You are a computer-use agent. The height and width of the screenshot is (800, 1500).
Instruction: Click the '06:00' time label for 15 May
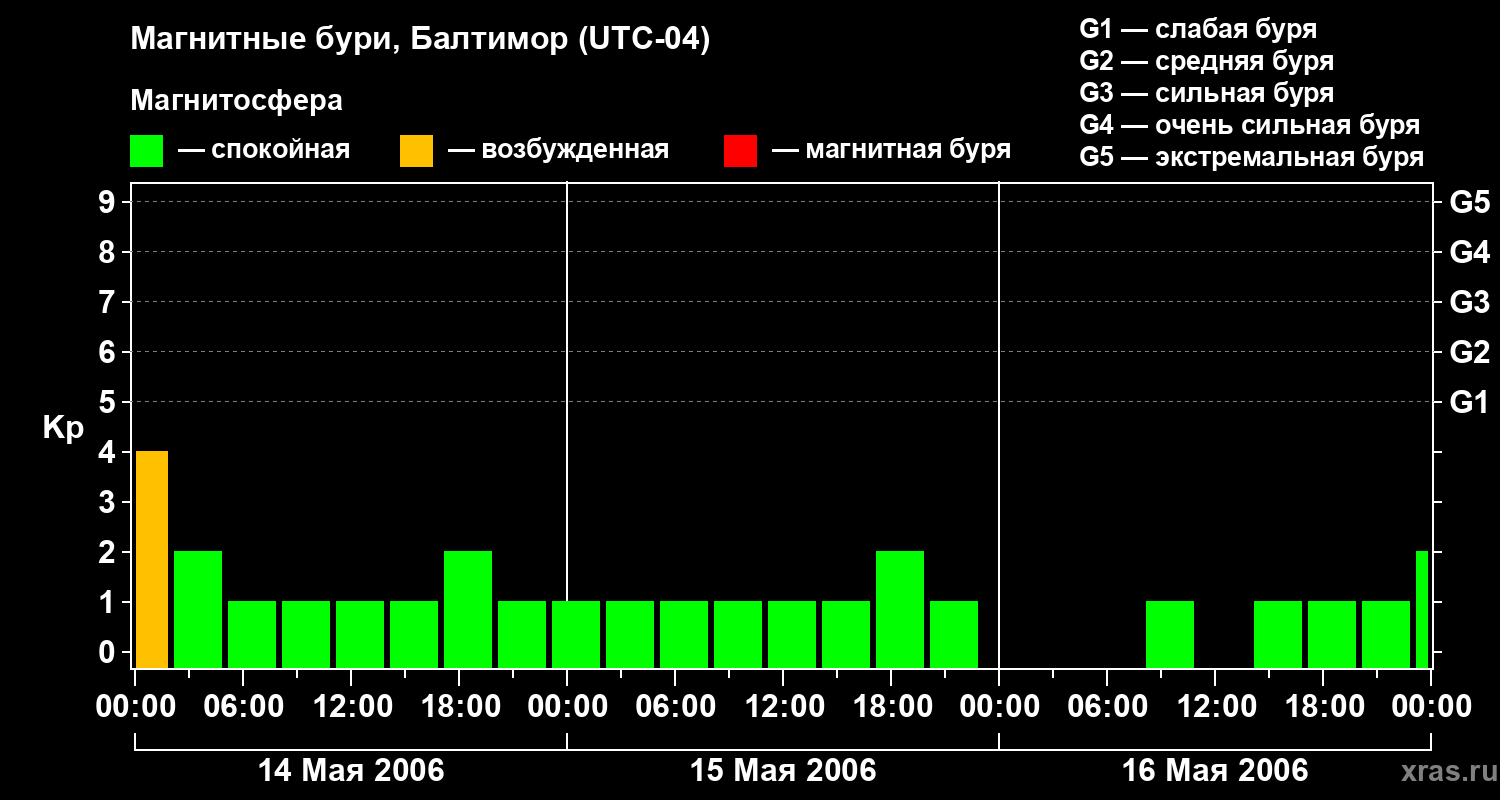click(675, 707)
